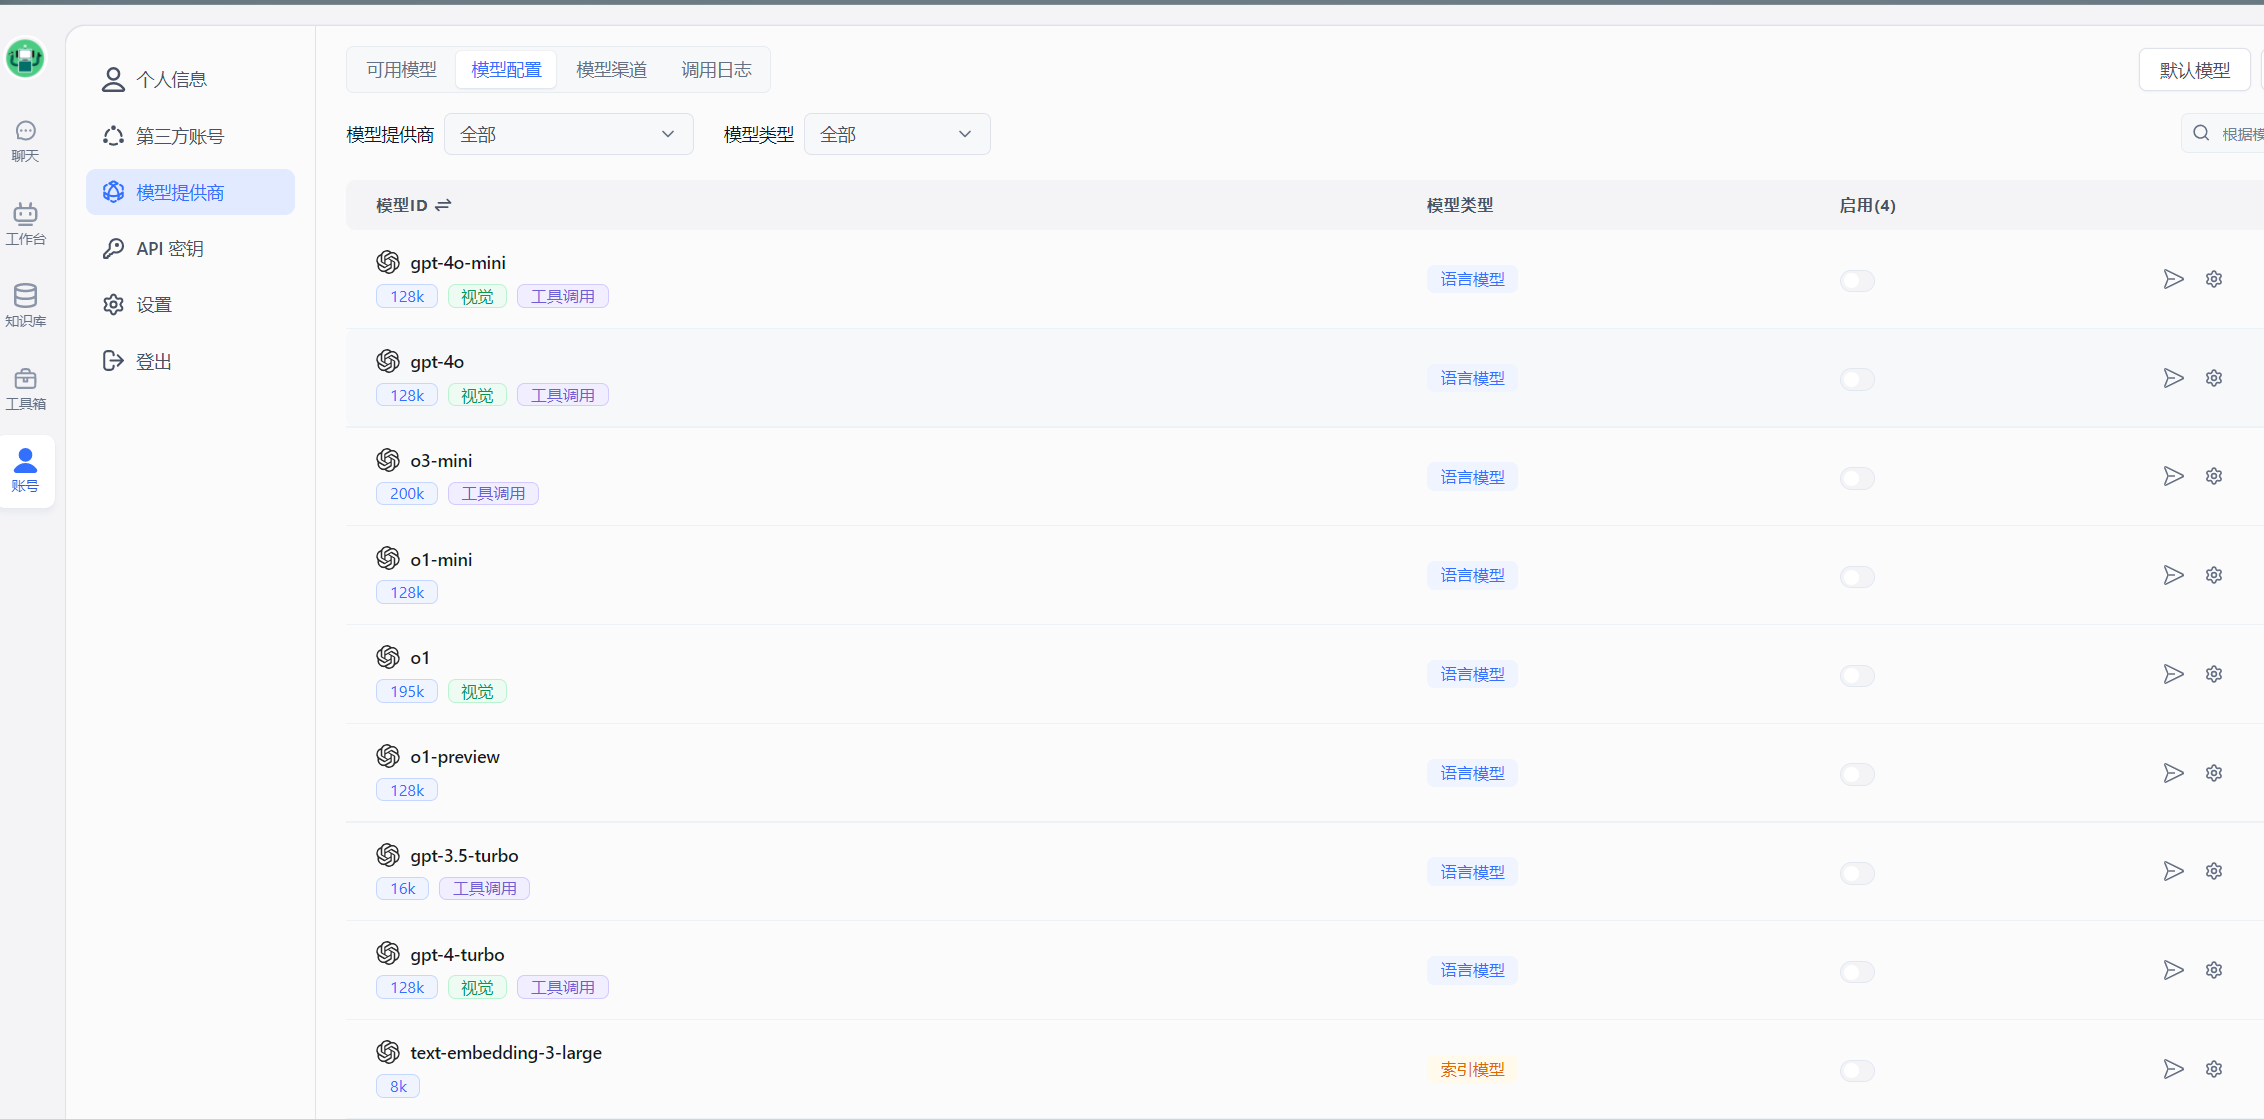Viewport: 2264px width, 1119px height.
Task: Click send icon in the o1 row
Action: [2173, 674]
